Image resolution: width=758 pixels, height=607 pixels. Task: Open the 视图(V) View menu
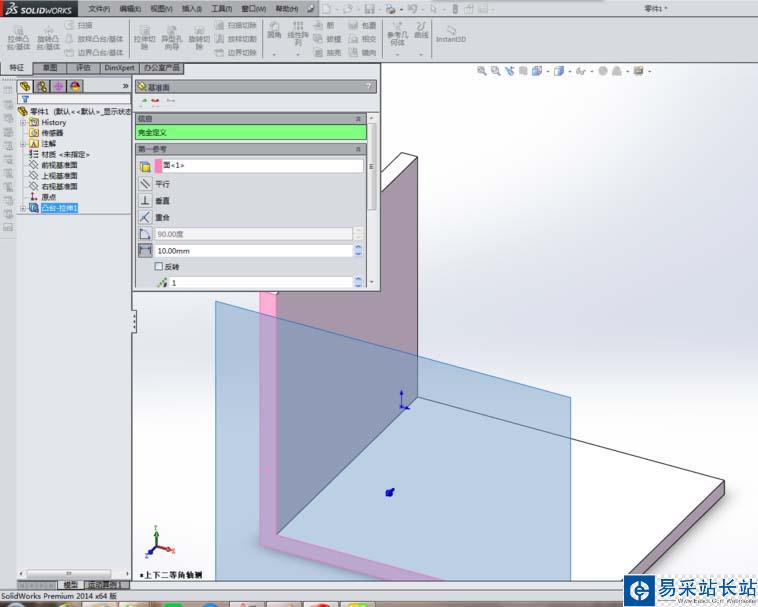(x=161, y=9)
